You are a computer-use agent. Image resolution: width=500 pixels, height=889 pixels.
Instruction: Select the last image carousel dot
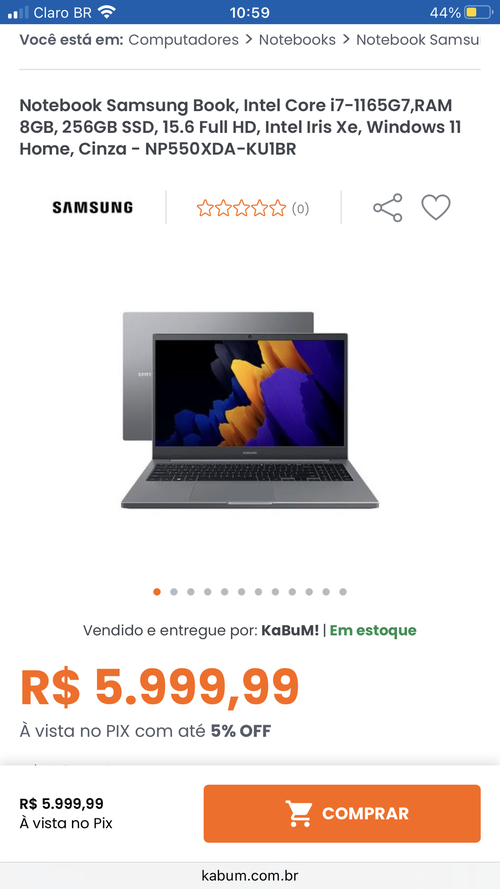pos(343,592)
